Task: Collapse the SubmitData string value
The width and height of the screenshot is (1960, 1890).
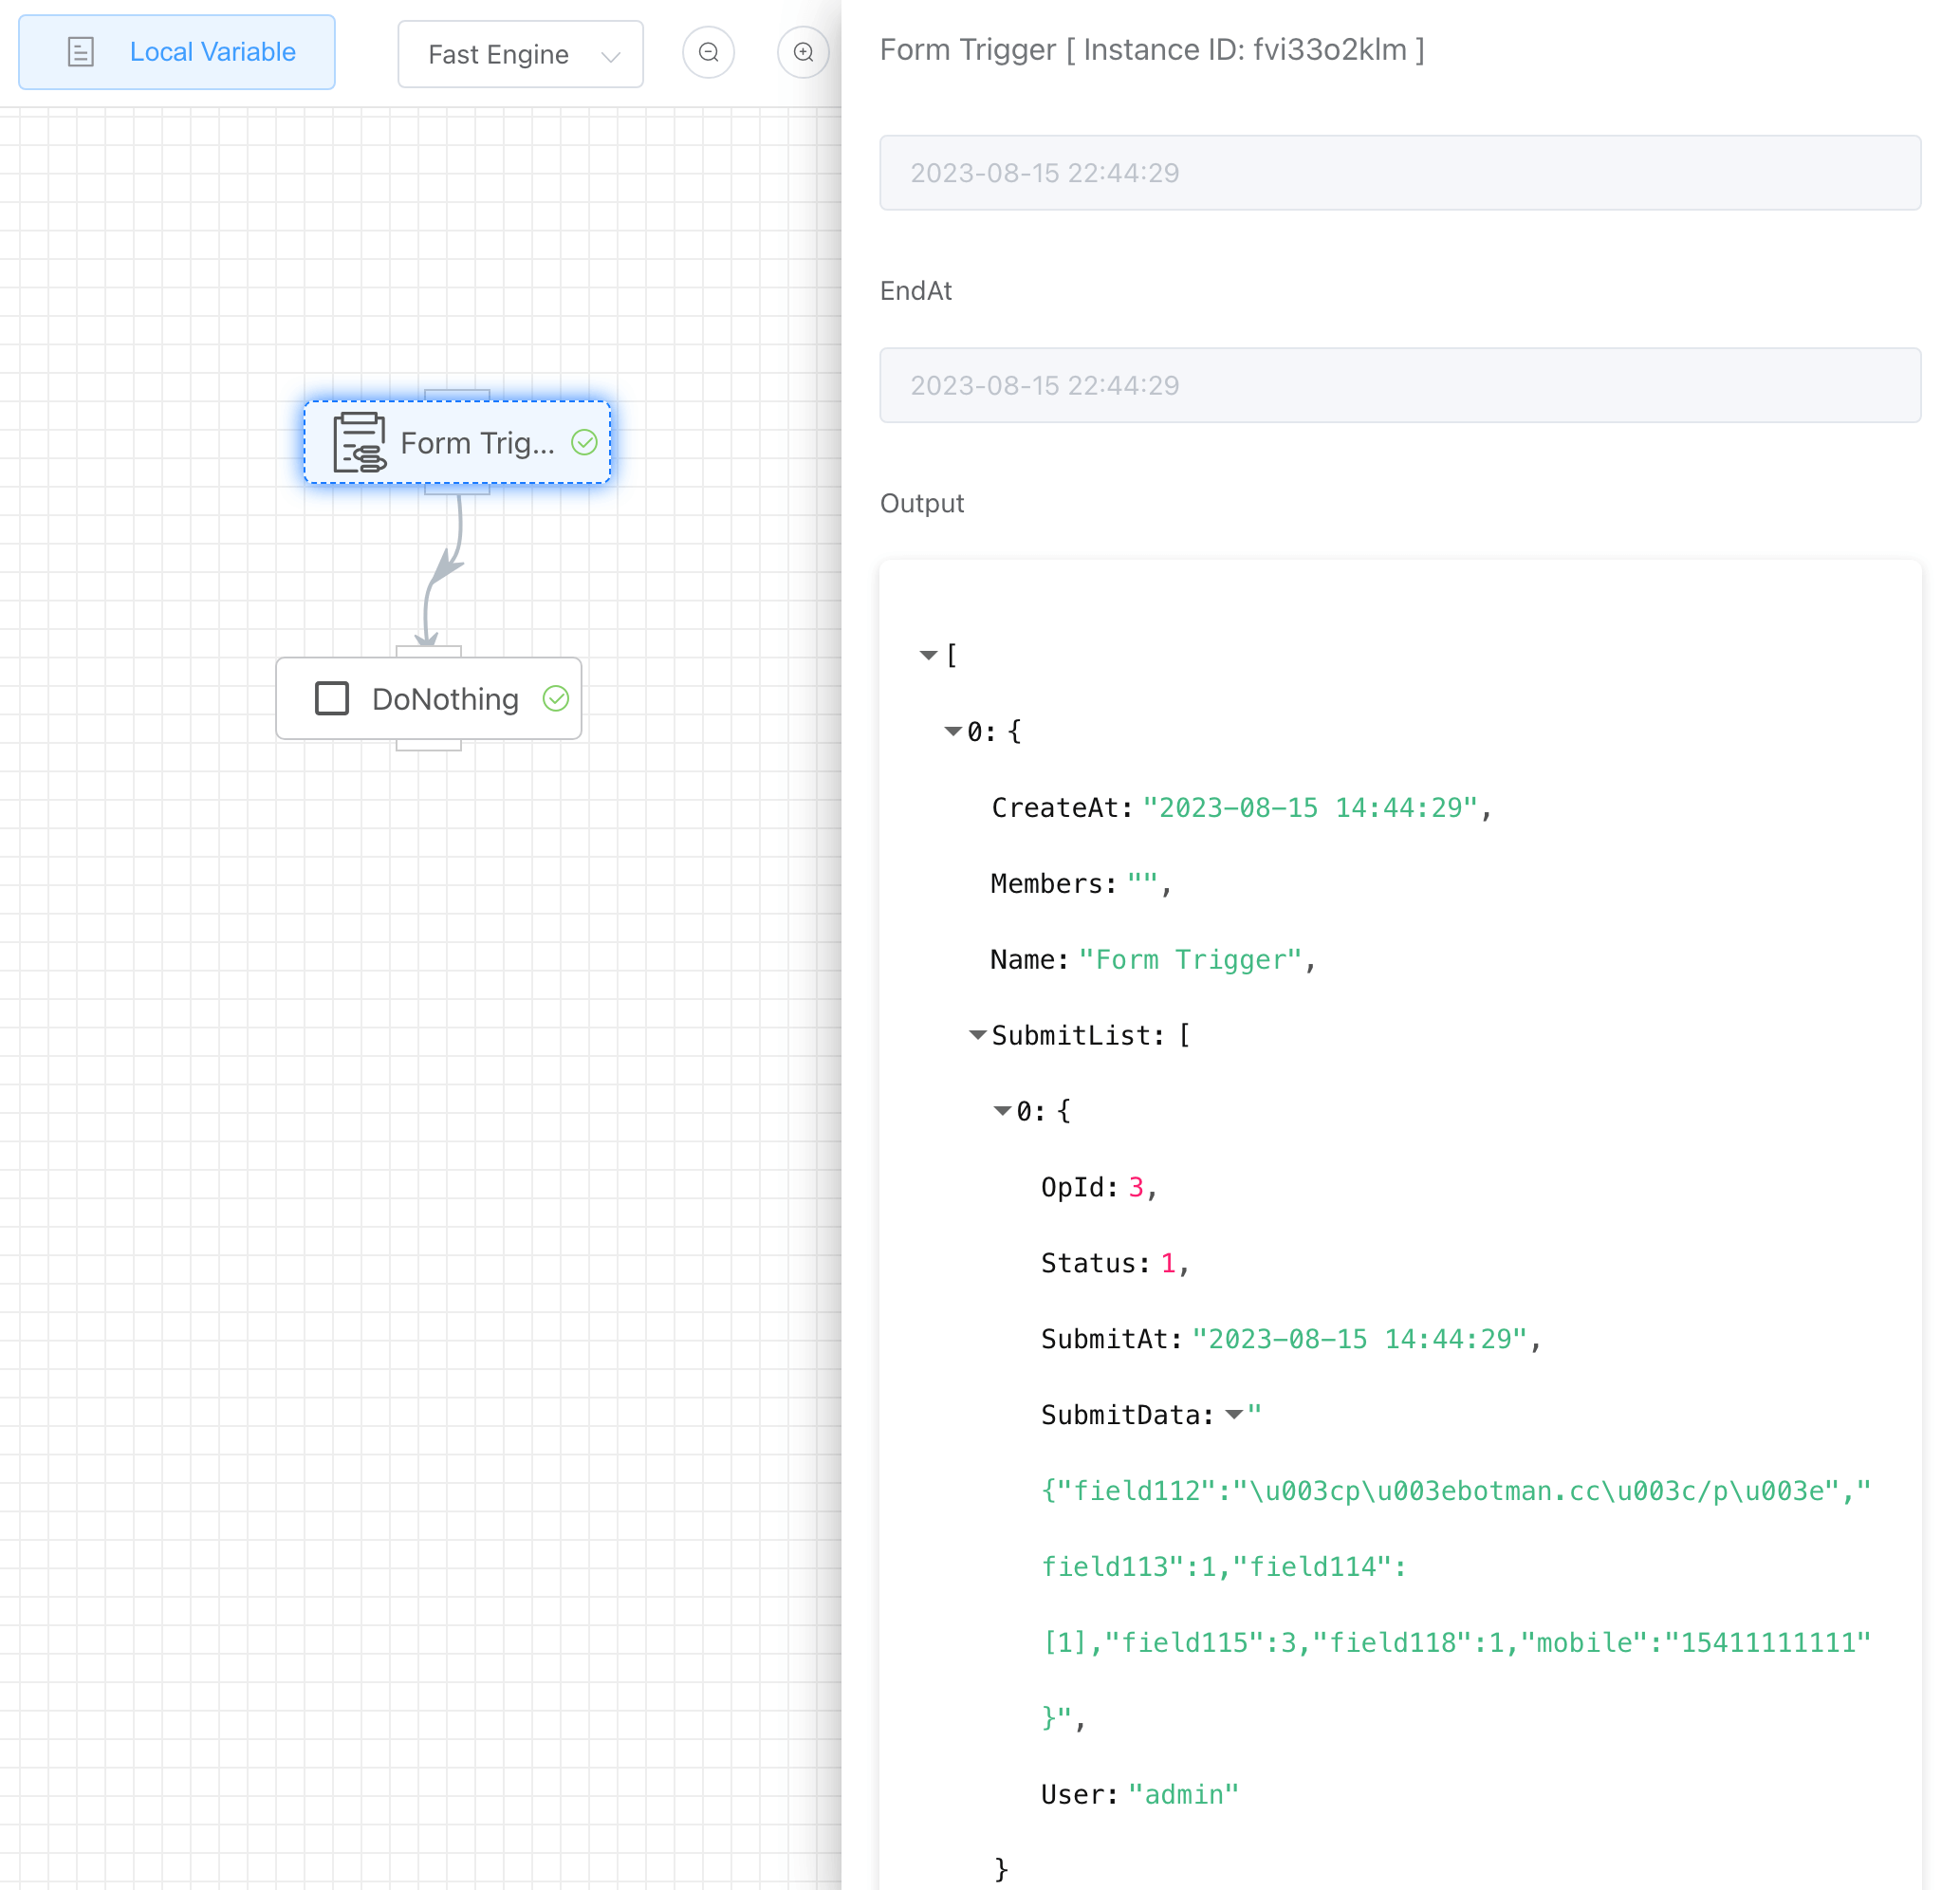Action: [1234, 1414]
